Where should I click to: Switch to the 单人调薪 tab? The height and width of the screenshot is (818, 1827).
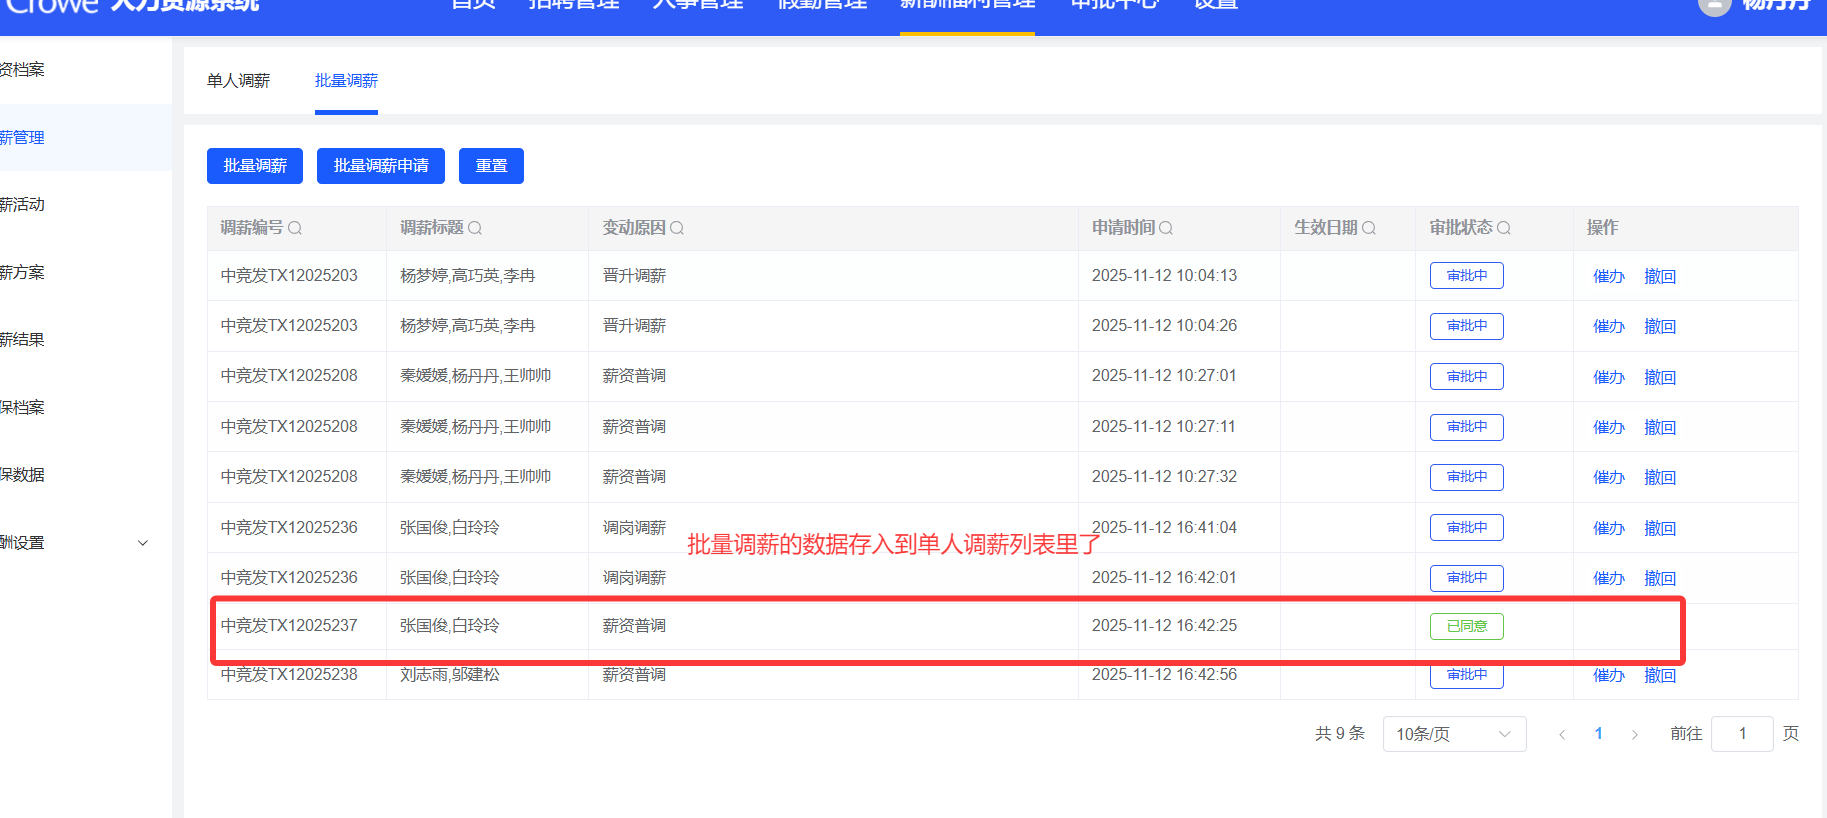click(x=238, y=81)
